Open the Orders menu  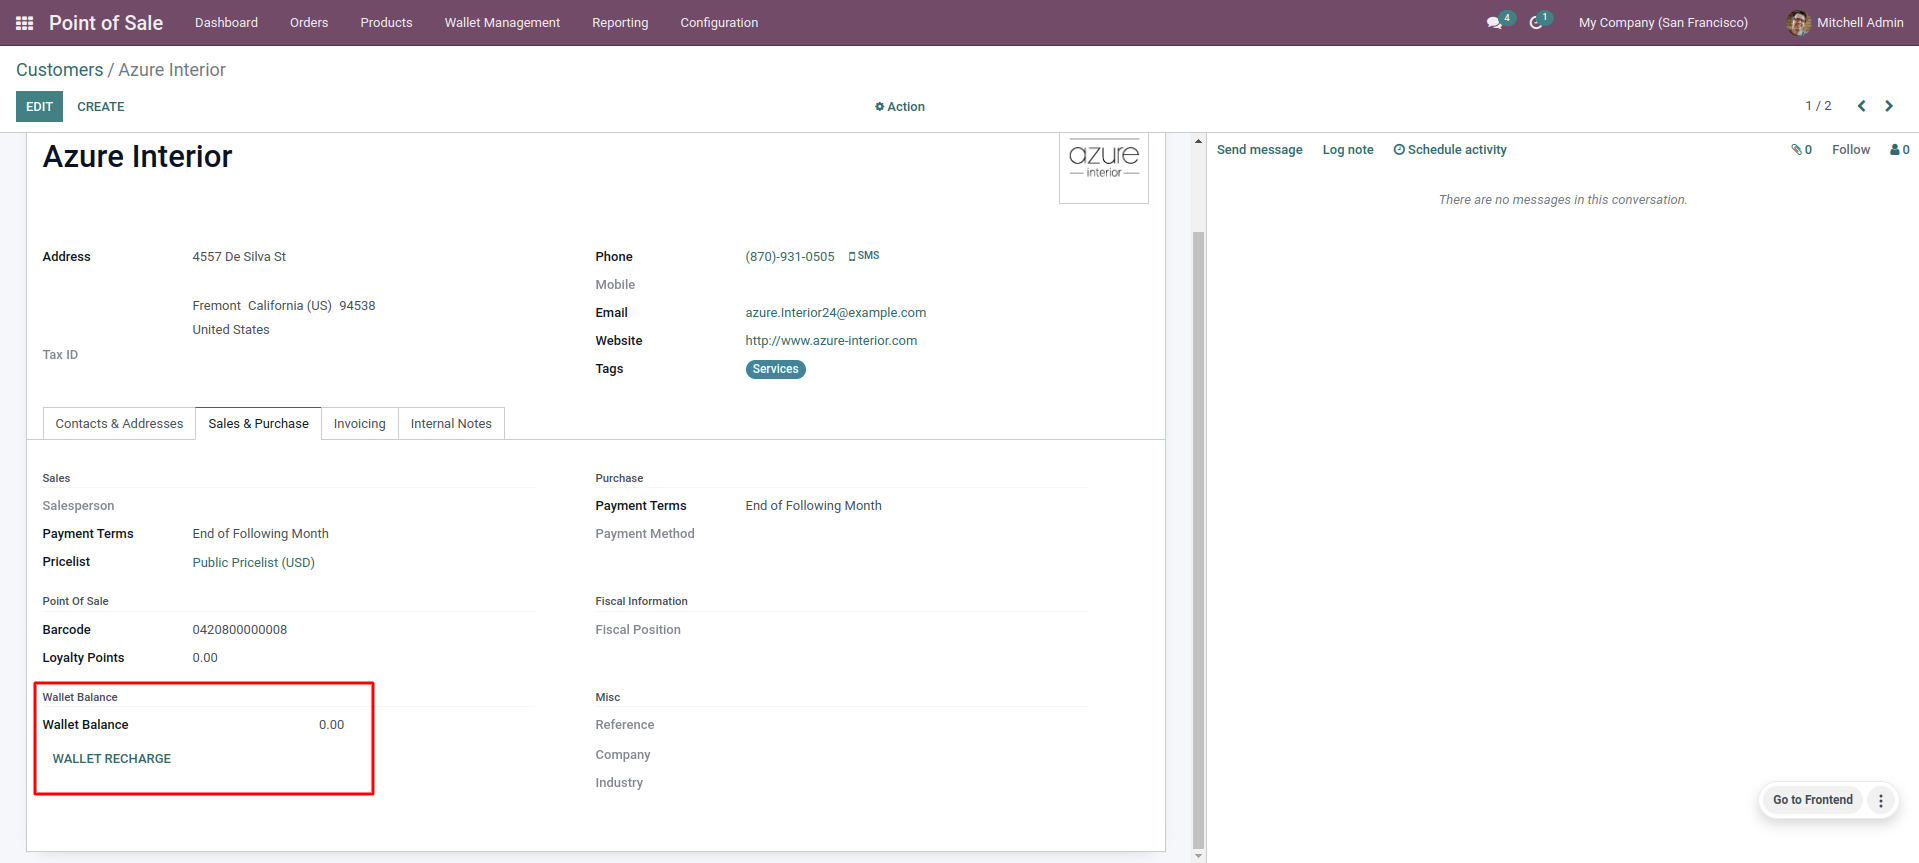(309, 23)
